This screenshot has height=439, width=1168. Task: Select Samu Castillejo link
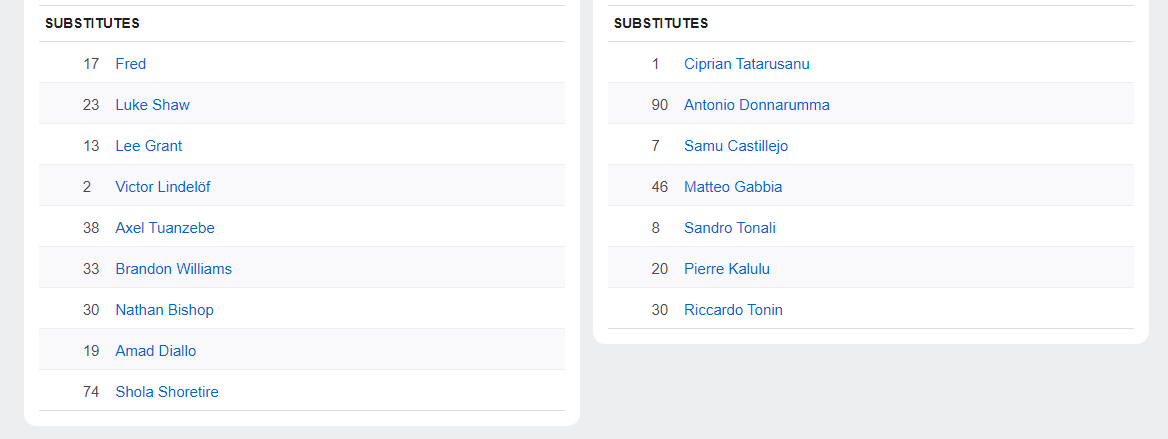(x=736, y=146)
